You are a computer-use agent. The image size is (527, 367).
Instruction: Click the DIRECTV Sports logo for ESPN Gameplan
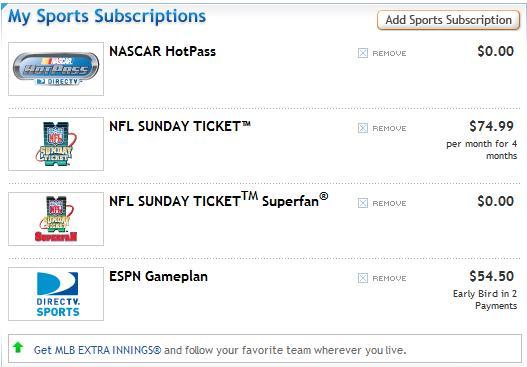[x=56, y=294]
